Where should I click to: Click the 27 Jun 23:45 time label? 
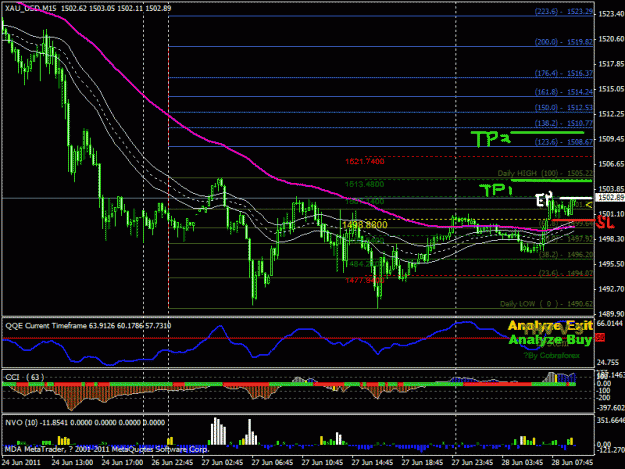472,463
